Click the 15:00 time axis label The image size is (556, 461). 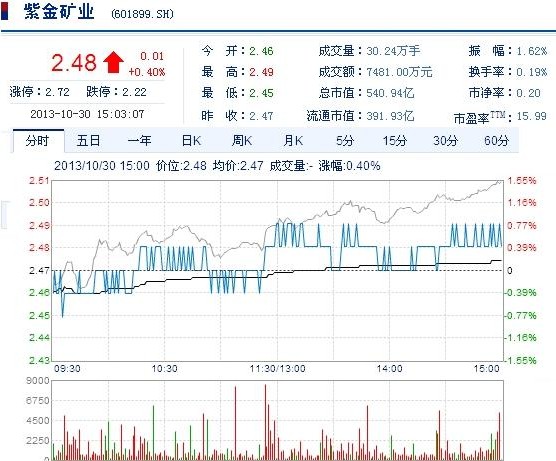pyautogui.click(x=486, y=369)
